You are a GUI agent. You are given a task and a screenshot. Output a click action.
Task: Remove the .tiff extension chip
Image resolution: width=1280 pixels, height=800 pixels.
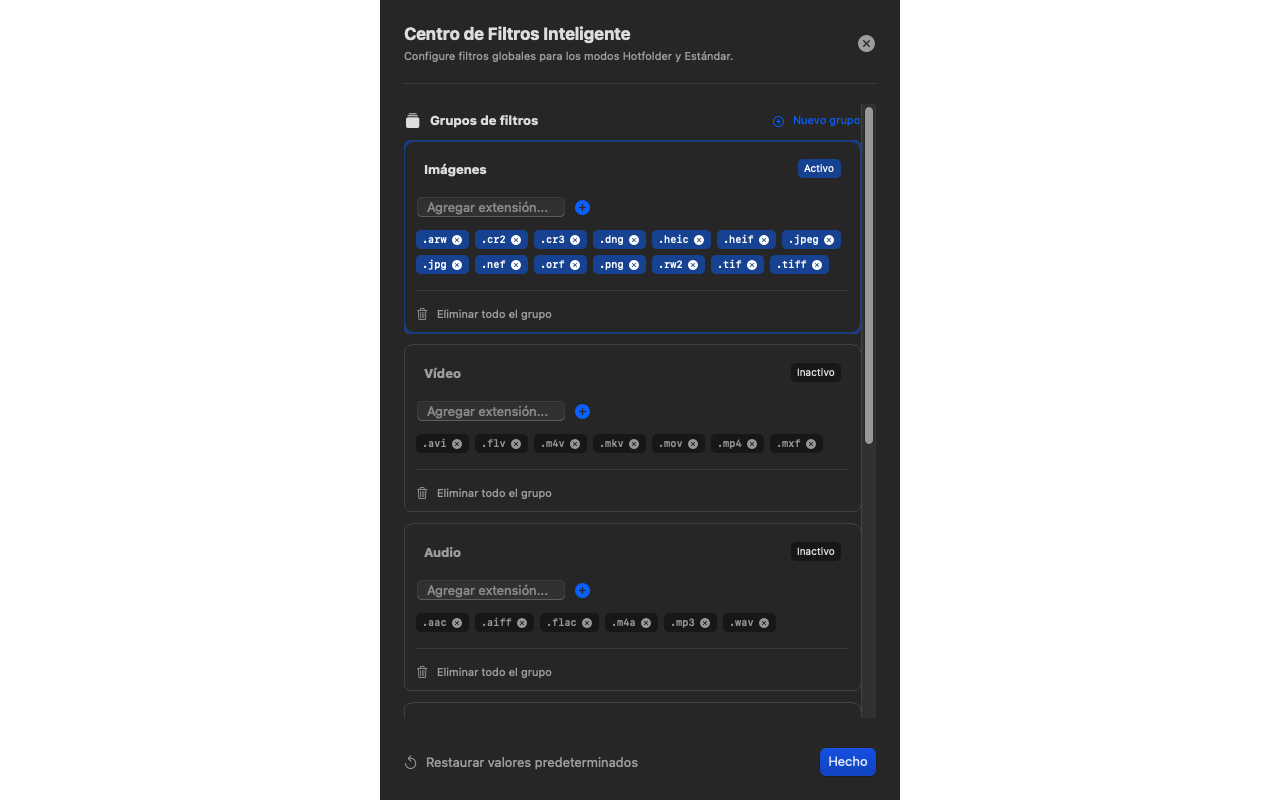point(817,265)
